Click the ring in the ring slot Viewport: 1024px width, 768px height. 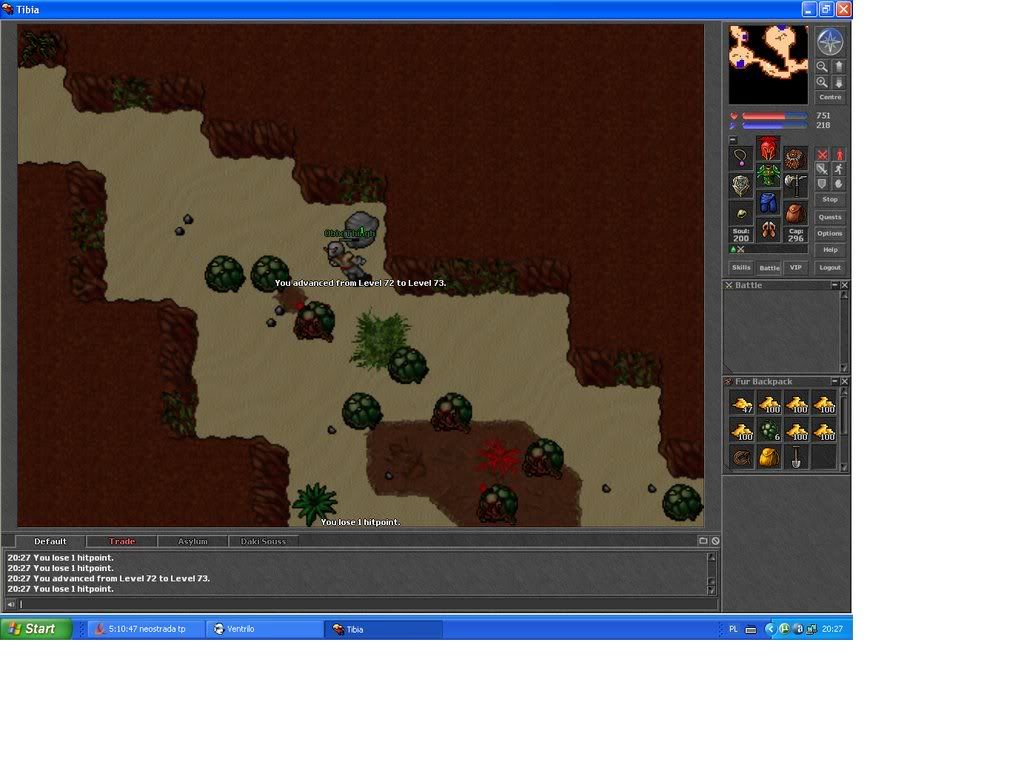(x=741, y=214)
